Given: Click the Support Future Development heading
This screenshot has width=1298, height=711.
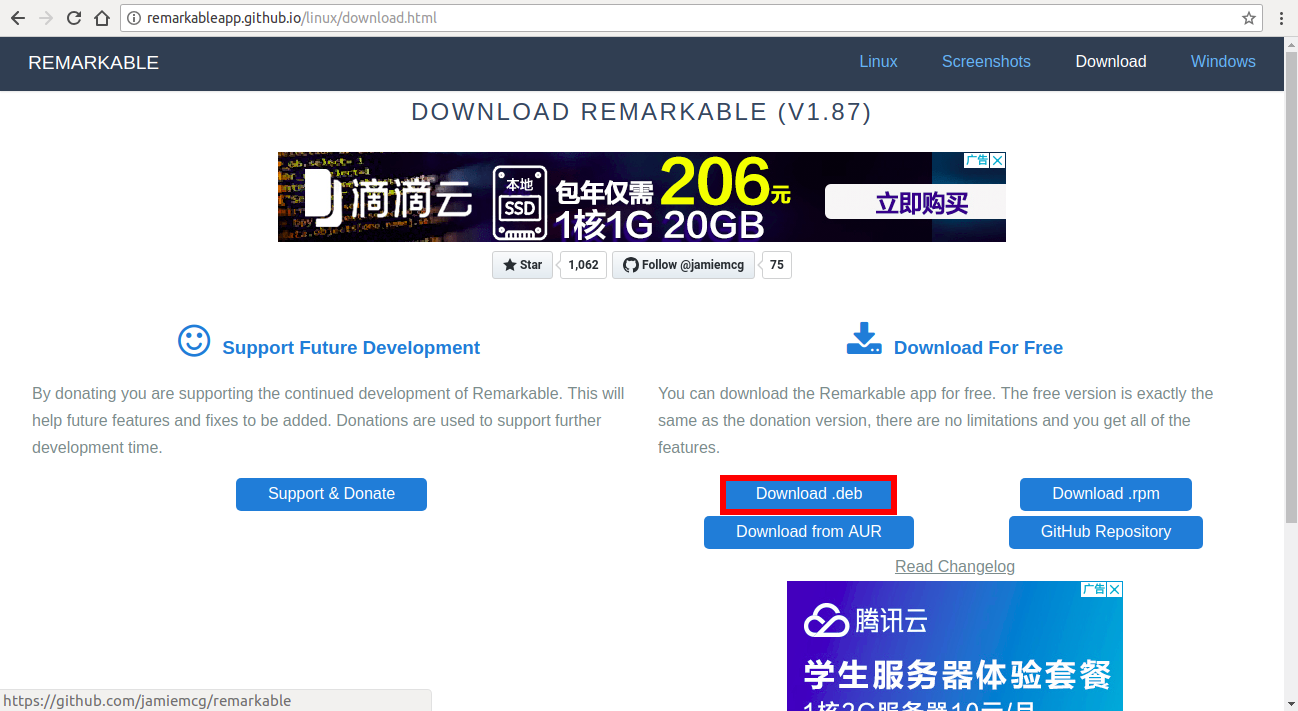Looking at the screenshot, I should point(351,348).
